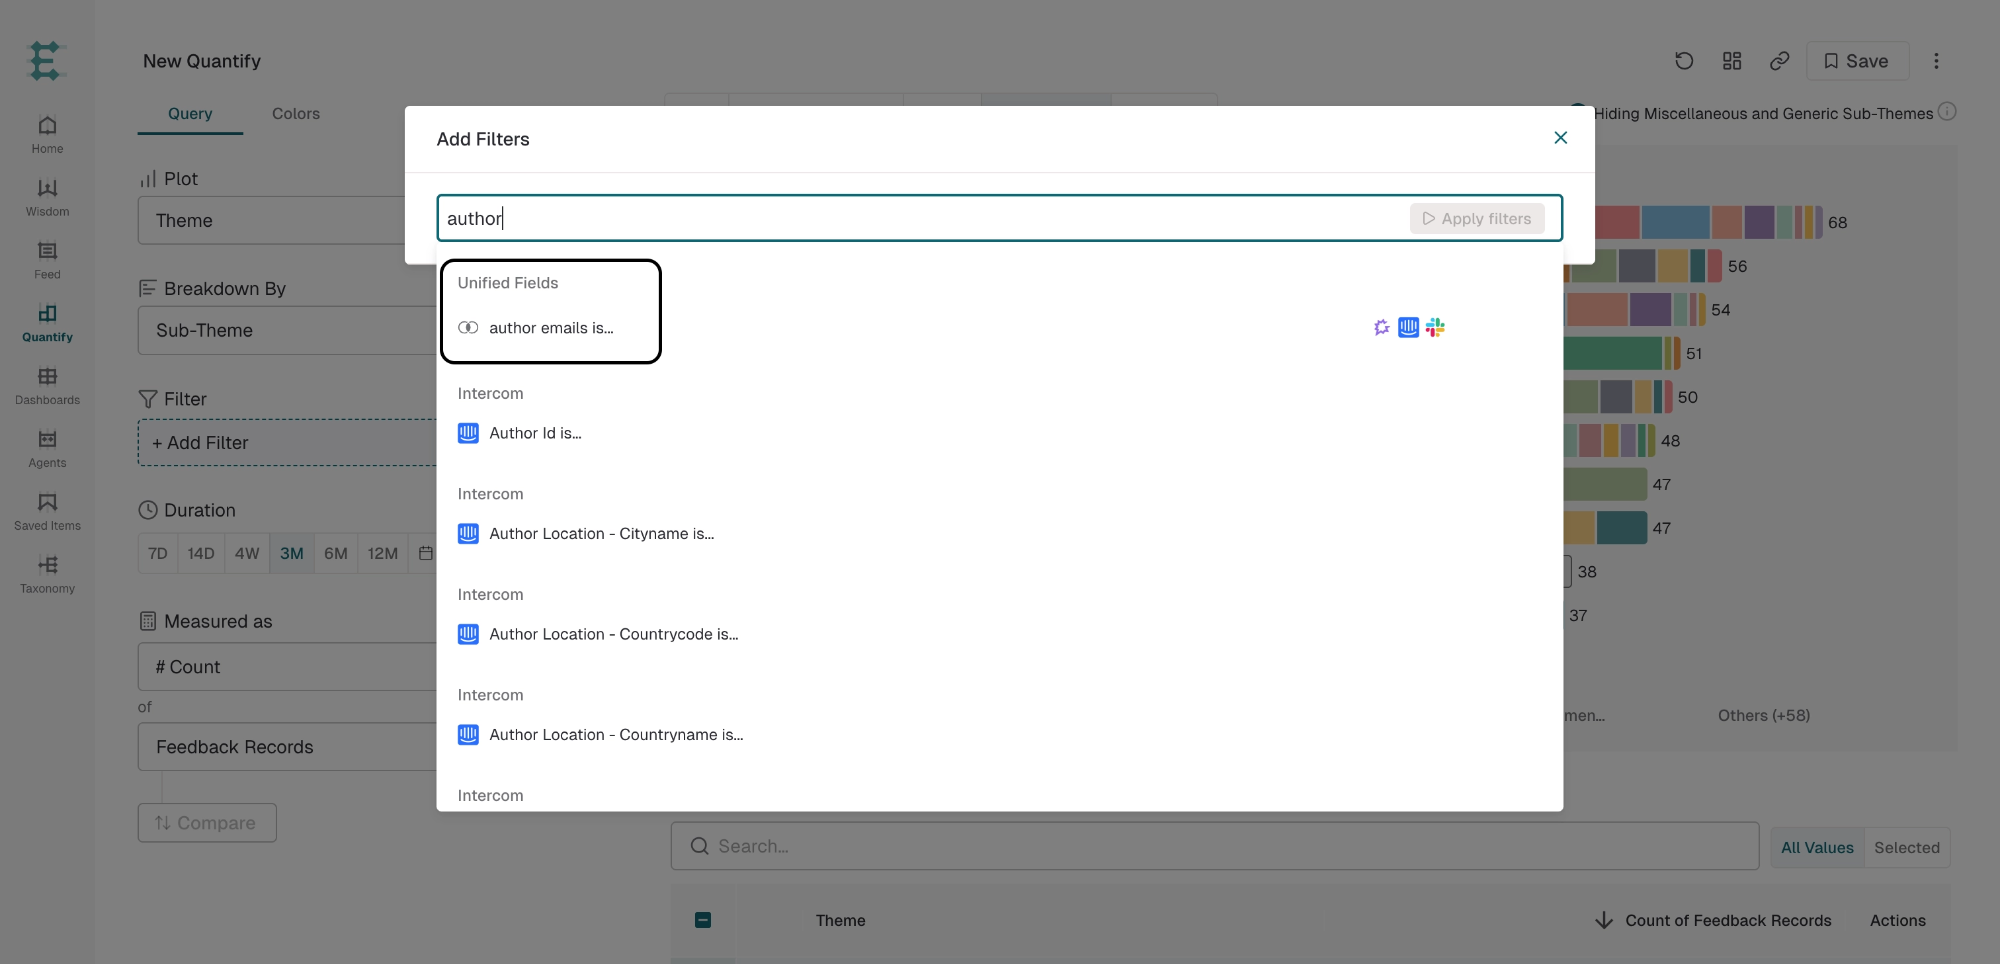Viewport: 2000px width, 964px height.
Task: Toggle the table select-all checkbox
Action: click(703, 920)
